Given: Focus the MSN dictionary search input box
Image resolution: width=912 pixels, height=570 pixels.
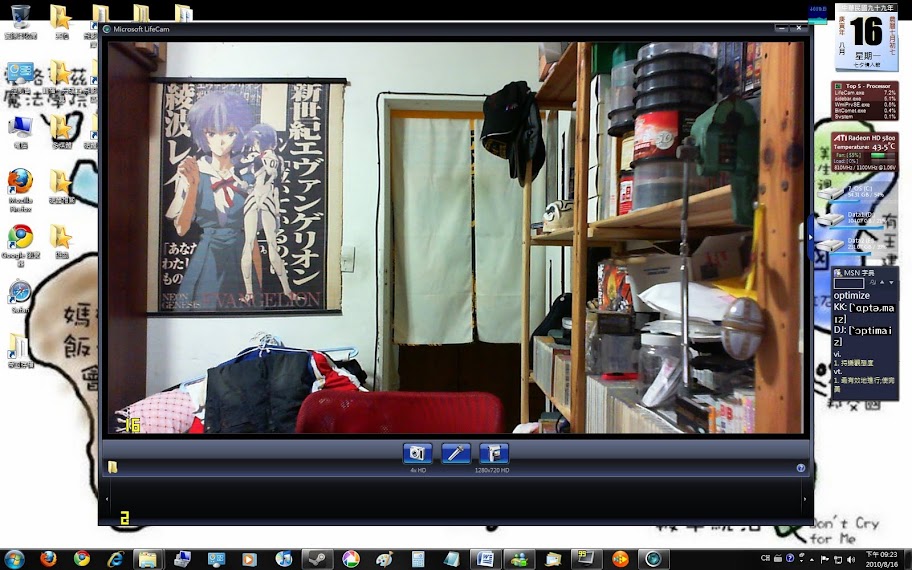Looking at the screenshot, I should click(849, 283).
